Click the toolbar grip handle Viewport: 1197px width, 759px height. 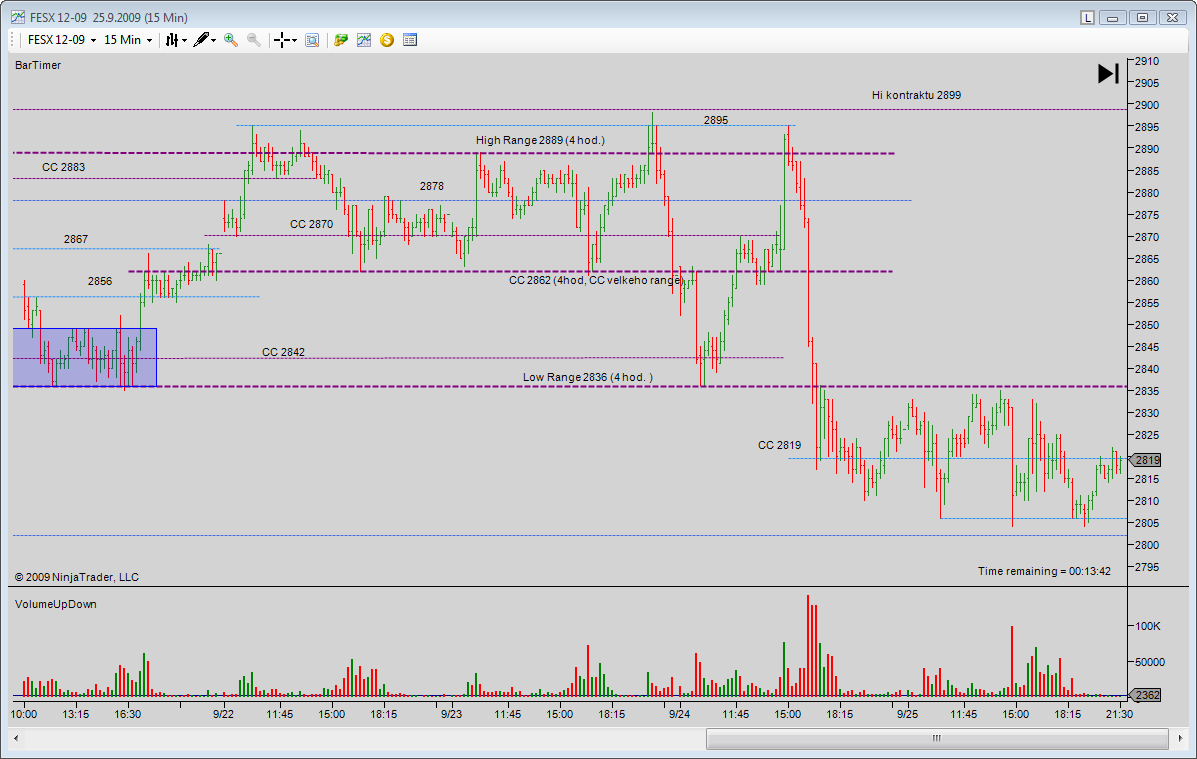(x=14, y=40)
